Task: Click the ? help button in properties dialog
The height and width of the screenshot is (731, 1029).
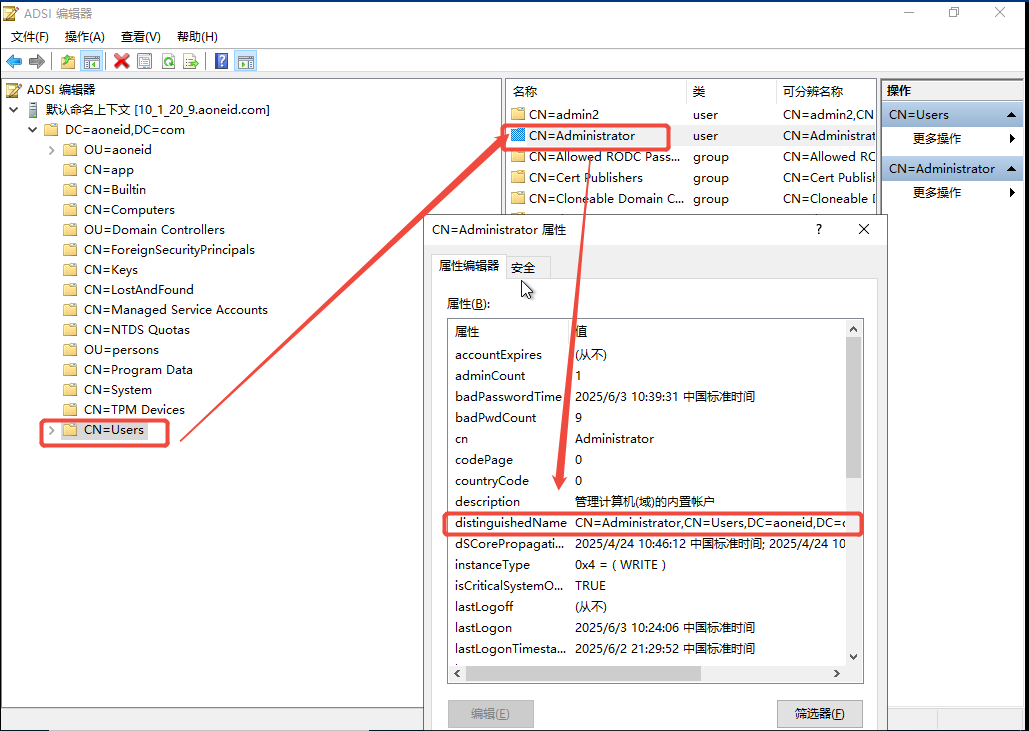Action: 818,229
